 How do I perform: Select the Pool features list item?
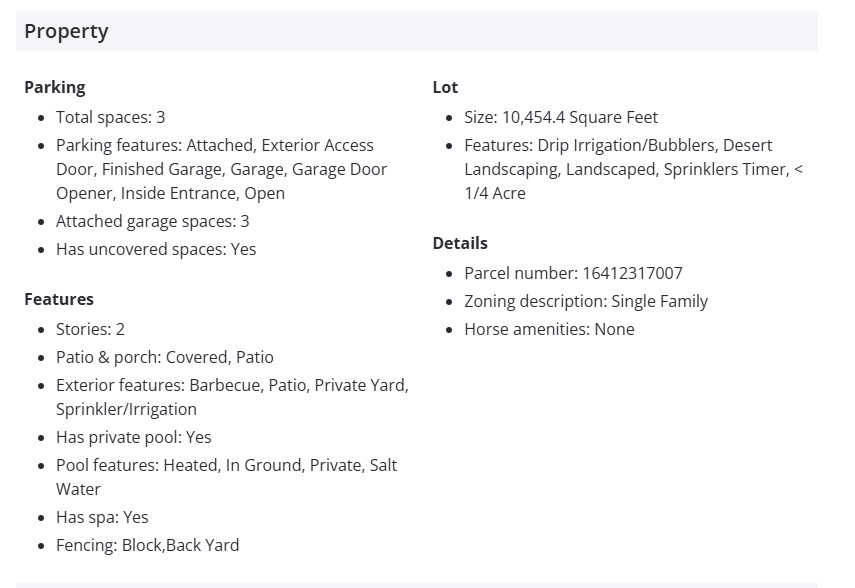(x=226, y=477)
